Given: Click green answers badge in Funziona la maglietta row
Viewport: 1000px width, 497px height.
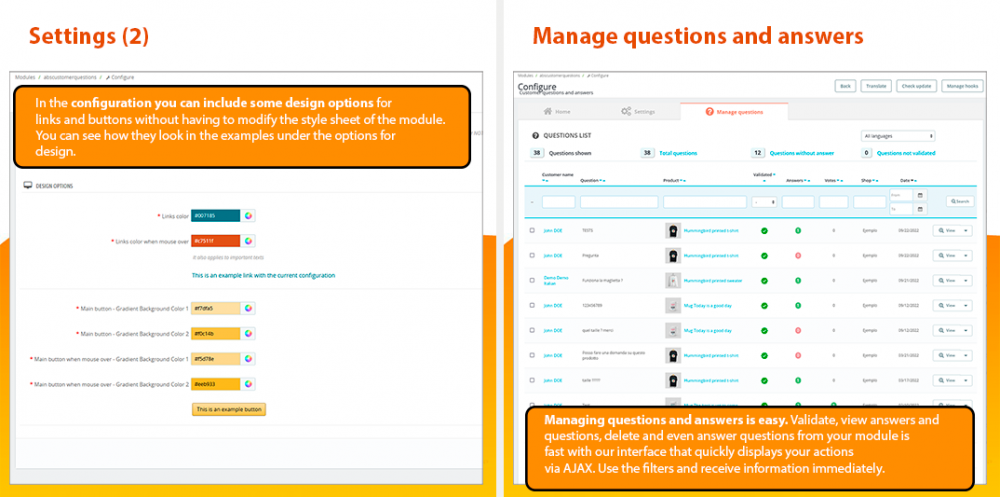Looking at the screenshot, I should [x=798, y=280].
